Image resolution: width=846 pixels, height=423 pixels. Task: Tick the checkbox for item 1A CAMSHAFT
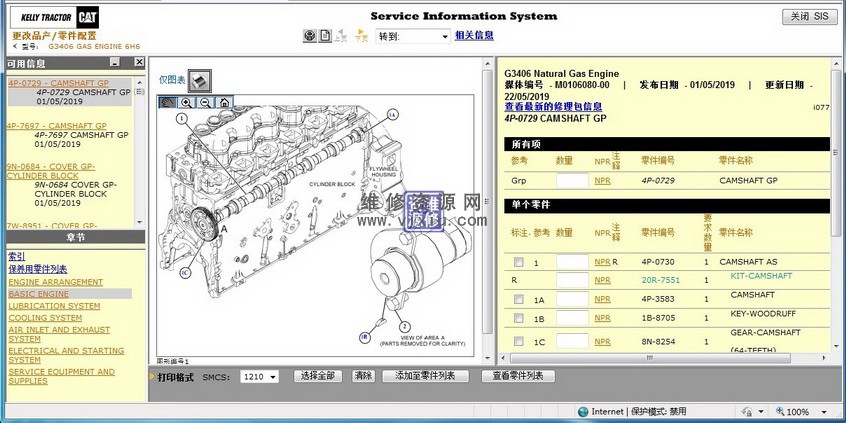[x=518, y=298]
